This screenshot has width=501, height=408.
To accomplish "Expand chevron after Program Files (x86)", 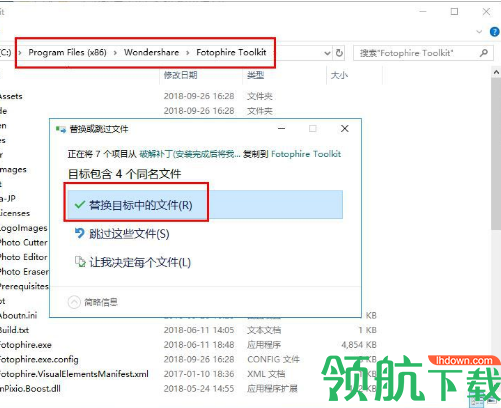I will [115, 53].
